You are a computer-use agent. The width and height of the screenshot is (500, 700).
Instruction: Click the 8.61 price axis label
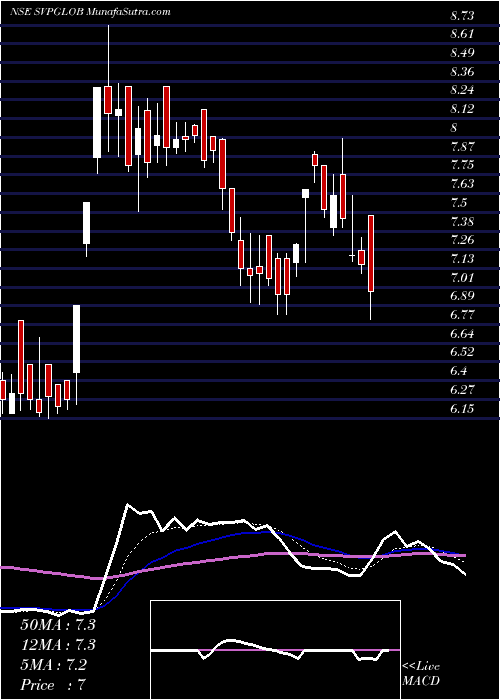click(462, 34)
